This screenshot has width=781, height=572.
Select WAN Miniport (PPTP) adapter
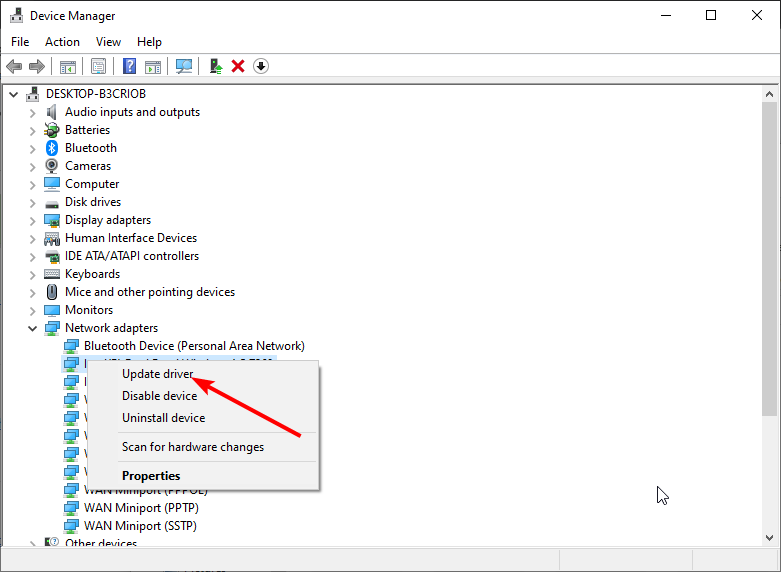141,508
